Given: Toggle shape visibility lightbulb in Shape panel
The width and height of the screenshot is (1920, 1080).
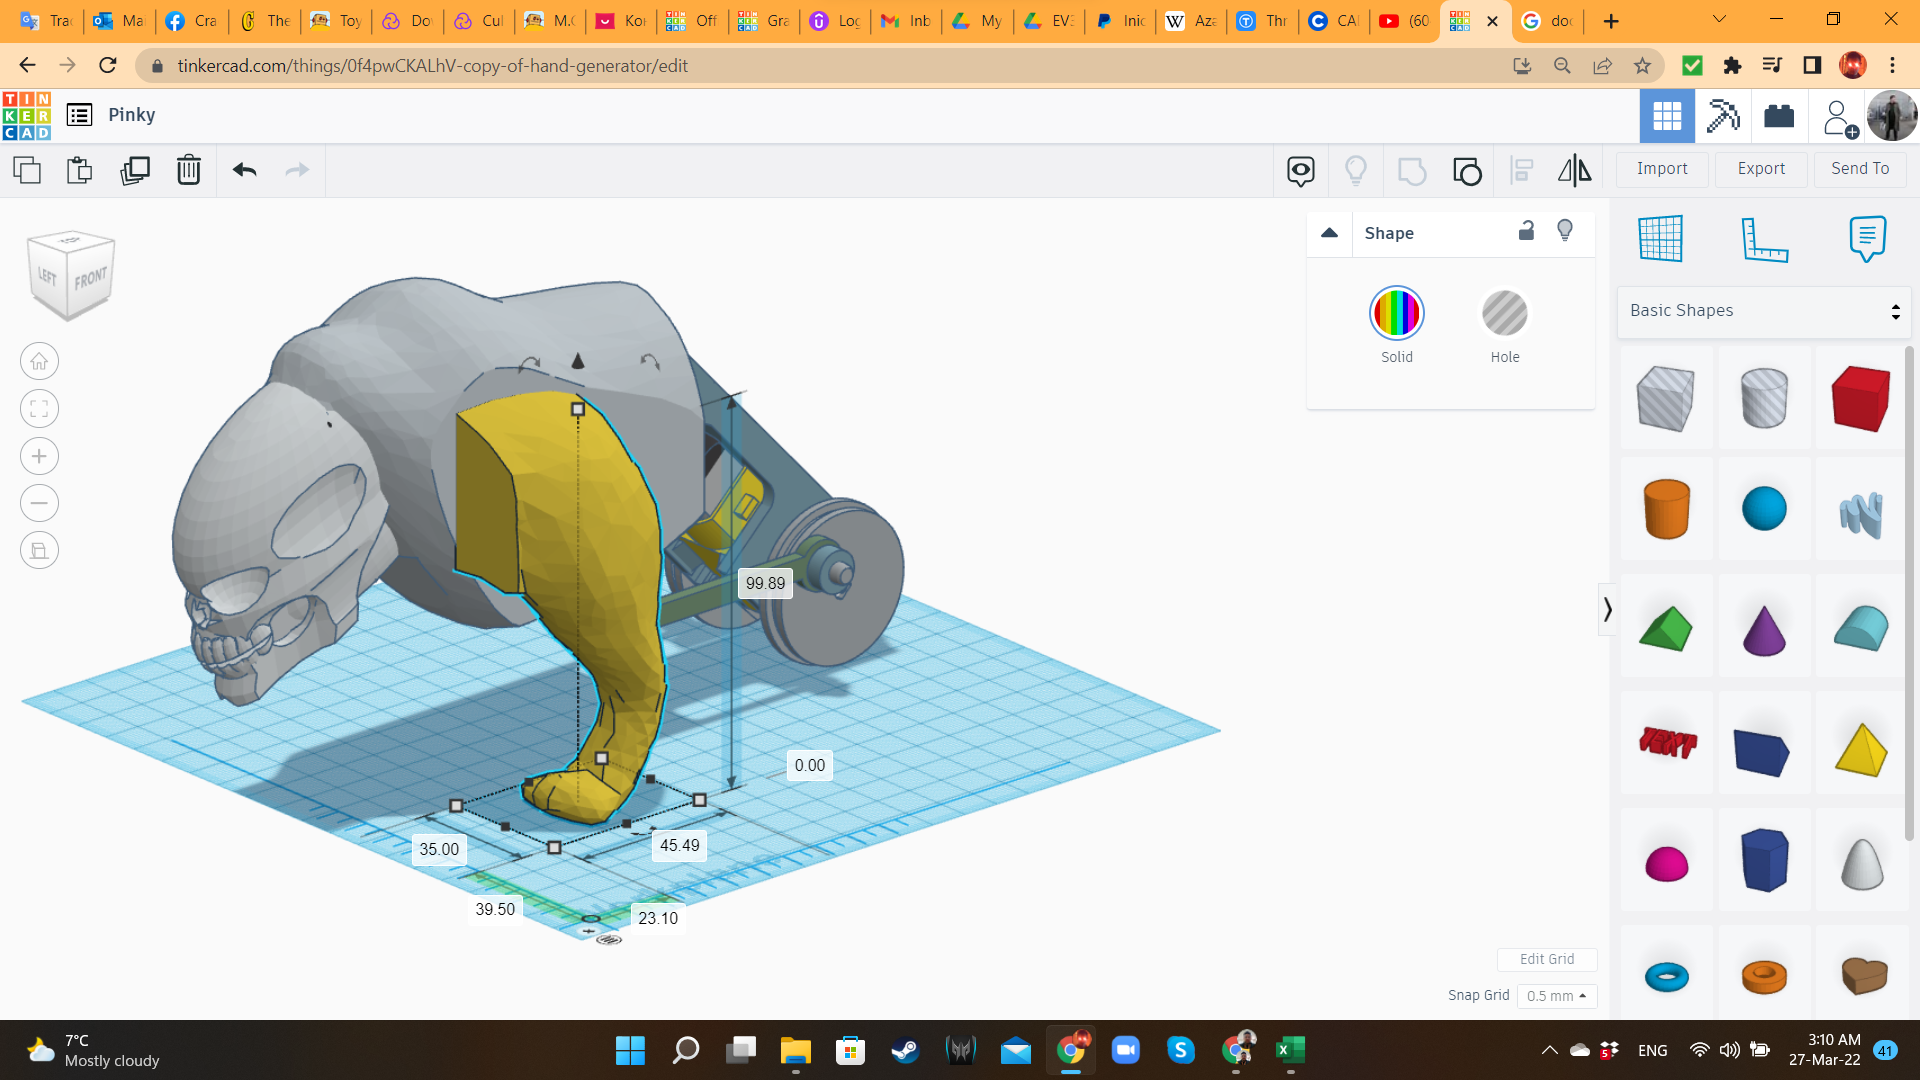Looking at the screenshot, I should [x=1565, y=231].
